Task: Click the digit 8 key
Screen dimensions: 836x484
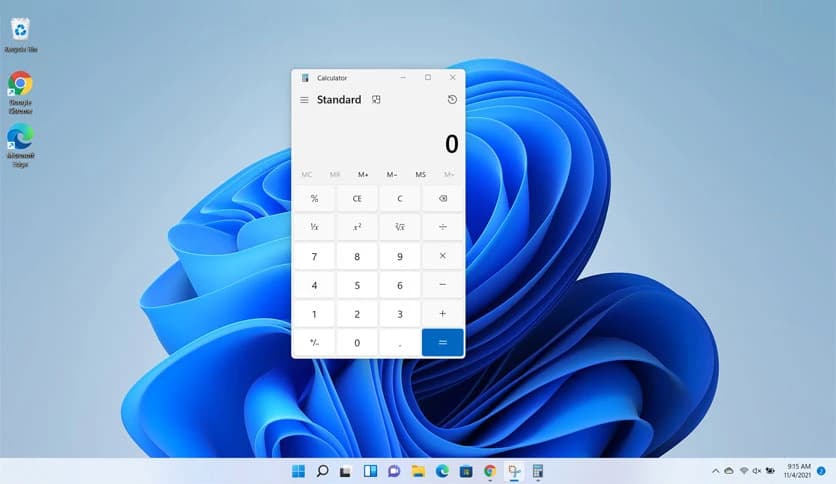Action: (357, 256)
